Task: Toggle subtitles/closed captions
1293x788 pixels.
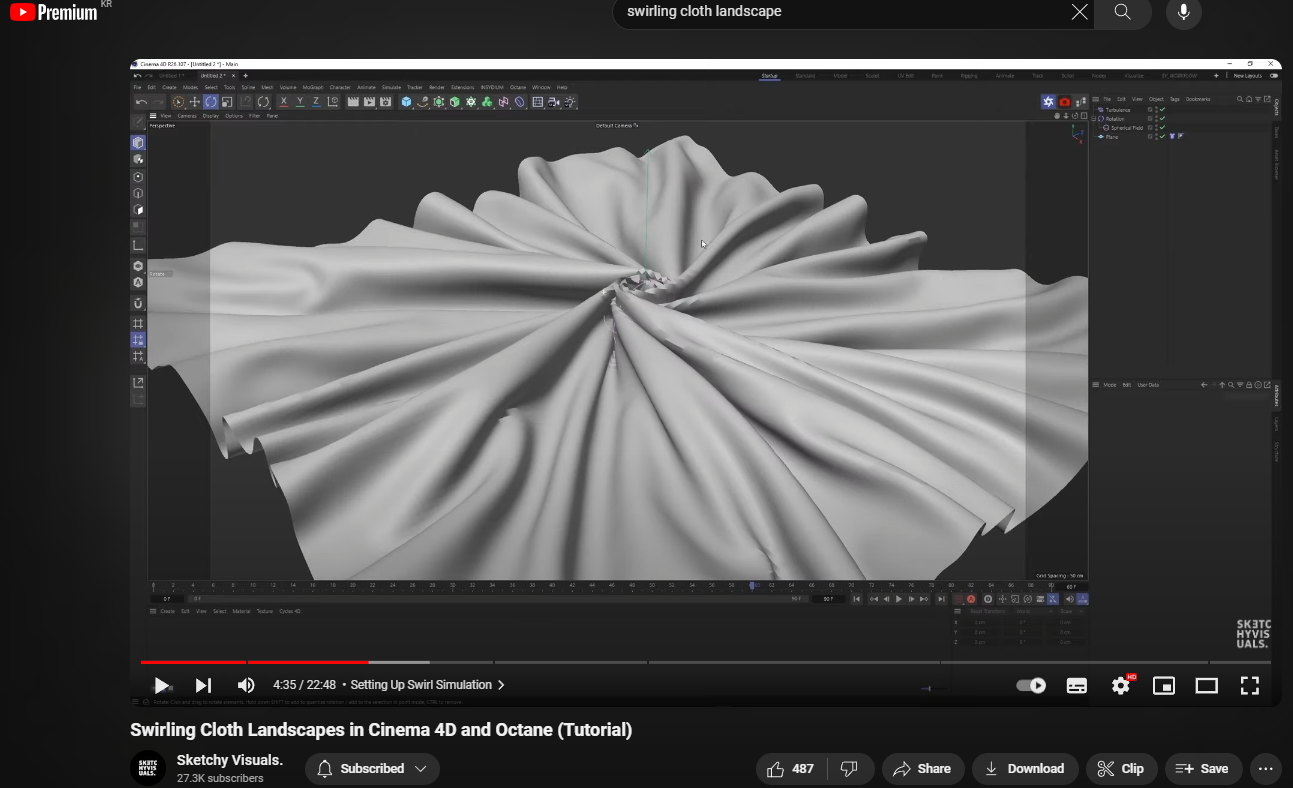Action: 1077,685
